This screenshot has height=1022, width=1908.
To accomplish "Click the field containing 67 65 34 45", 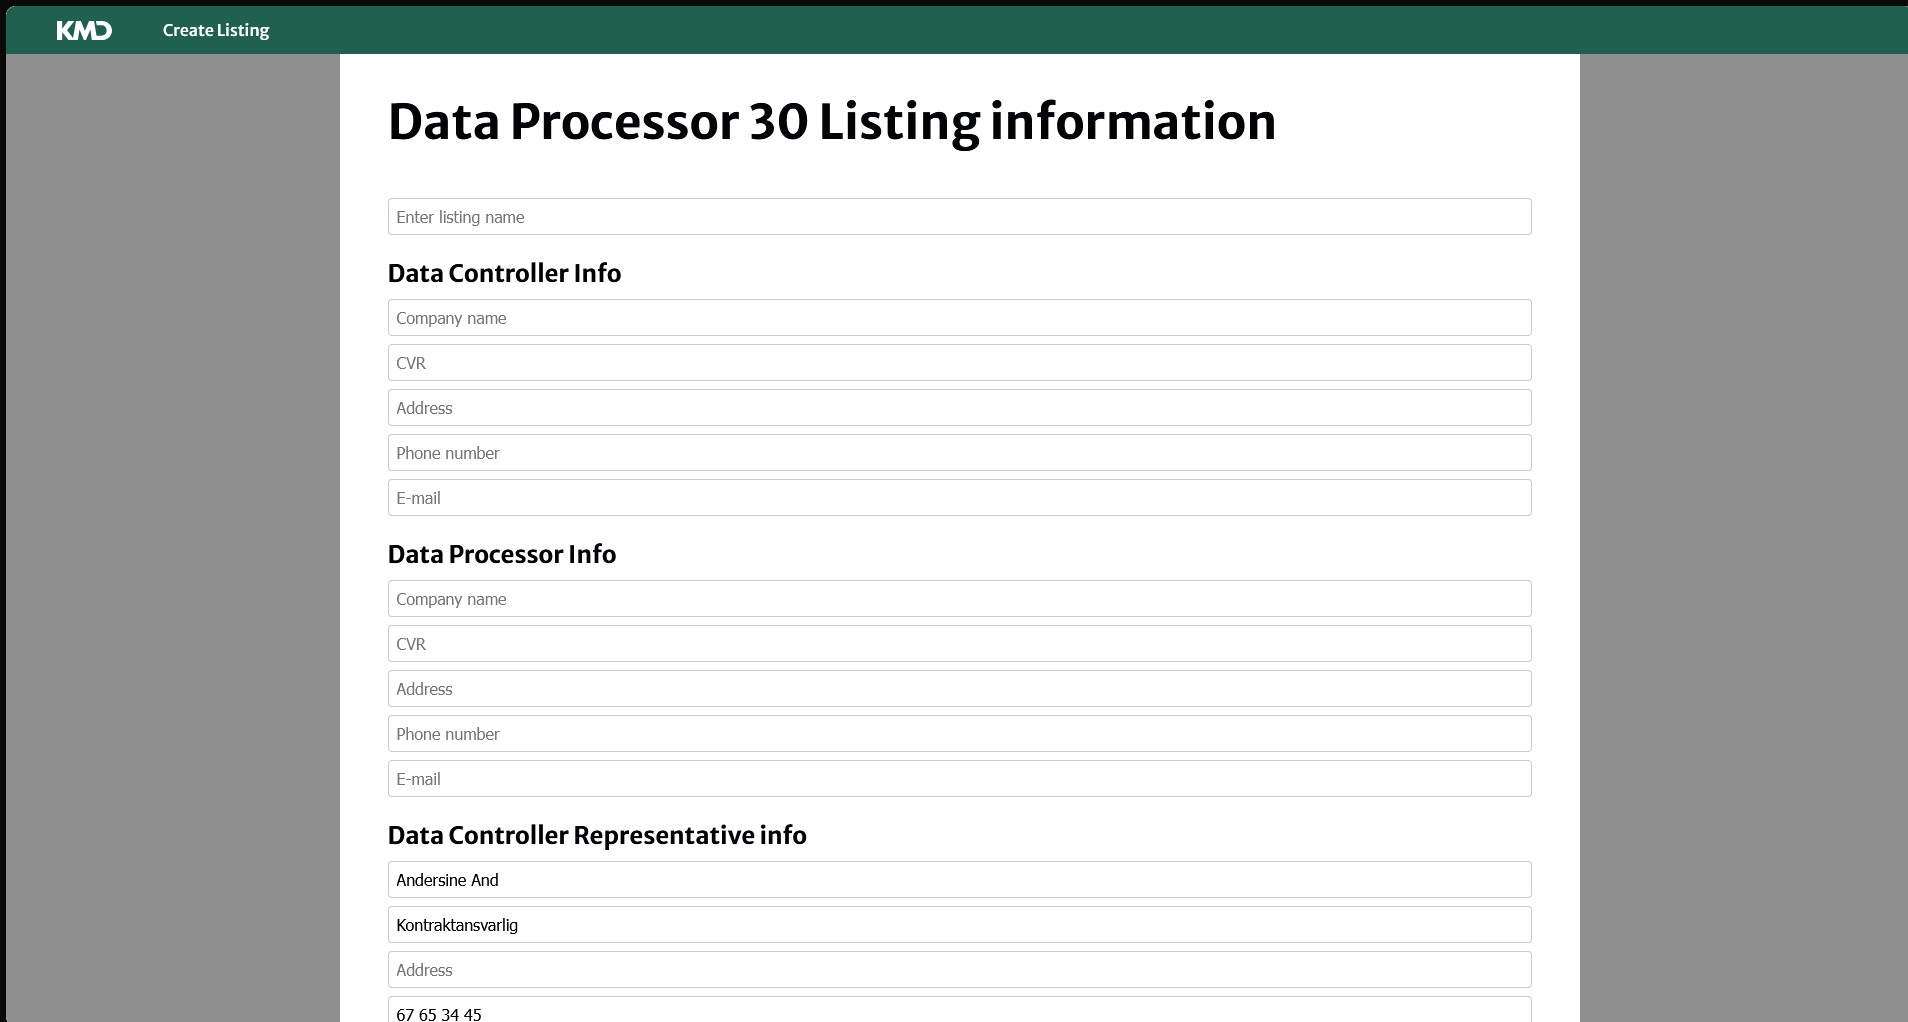I will point(959,1011).
